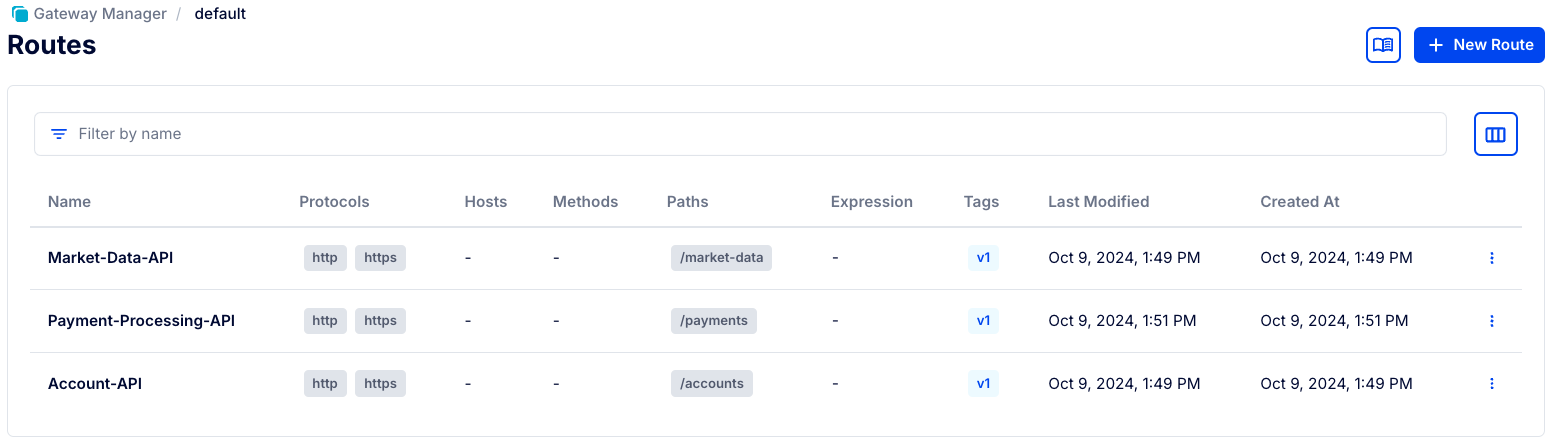Image resolution: width=1553 pixels, height=447 pixels.
Task: Open the documentation book icon
Action: 1383,45
